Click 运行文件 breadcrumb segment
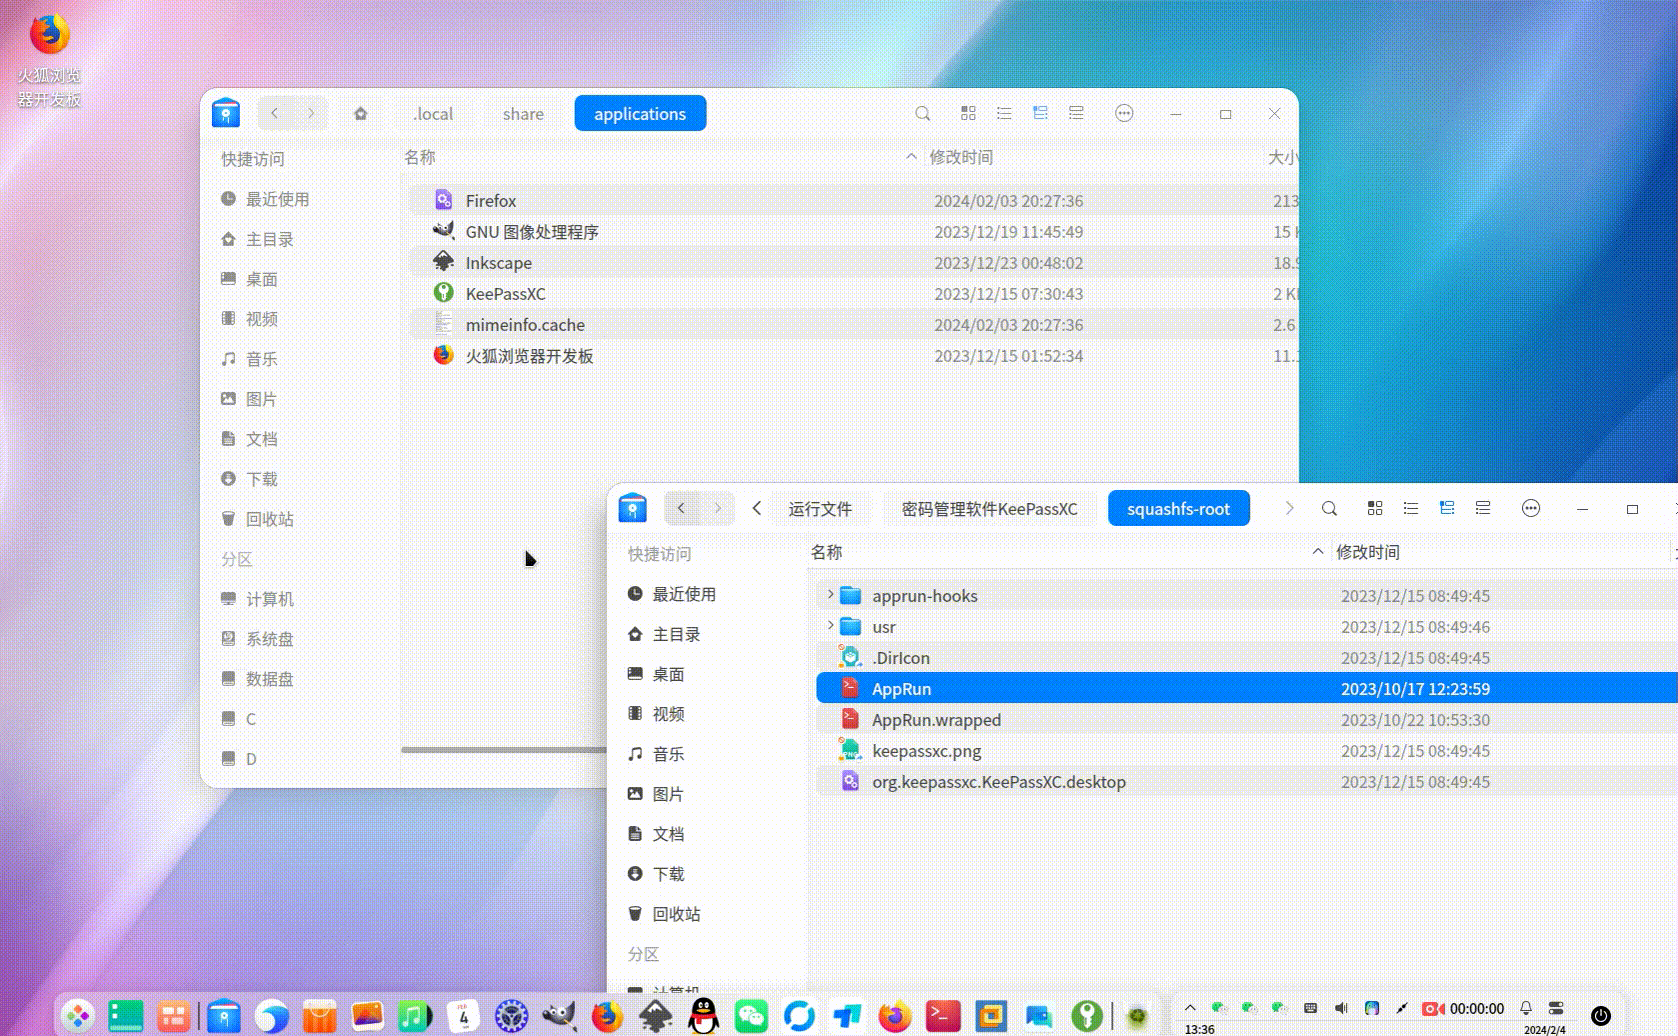 pos(820,509)
